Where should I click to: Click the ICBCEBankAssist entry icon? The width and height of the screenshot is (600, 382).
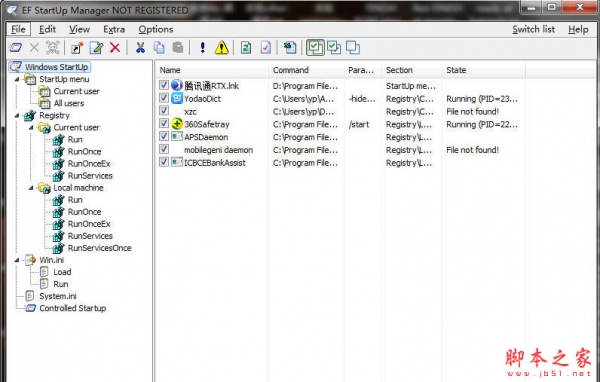pyautogui.click(x=176, y=162)
